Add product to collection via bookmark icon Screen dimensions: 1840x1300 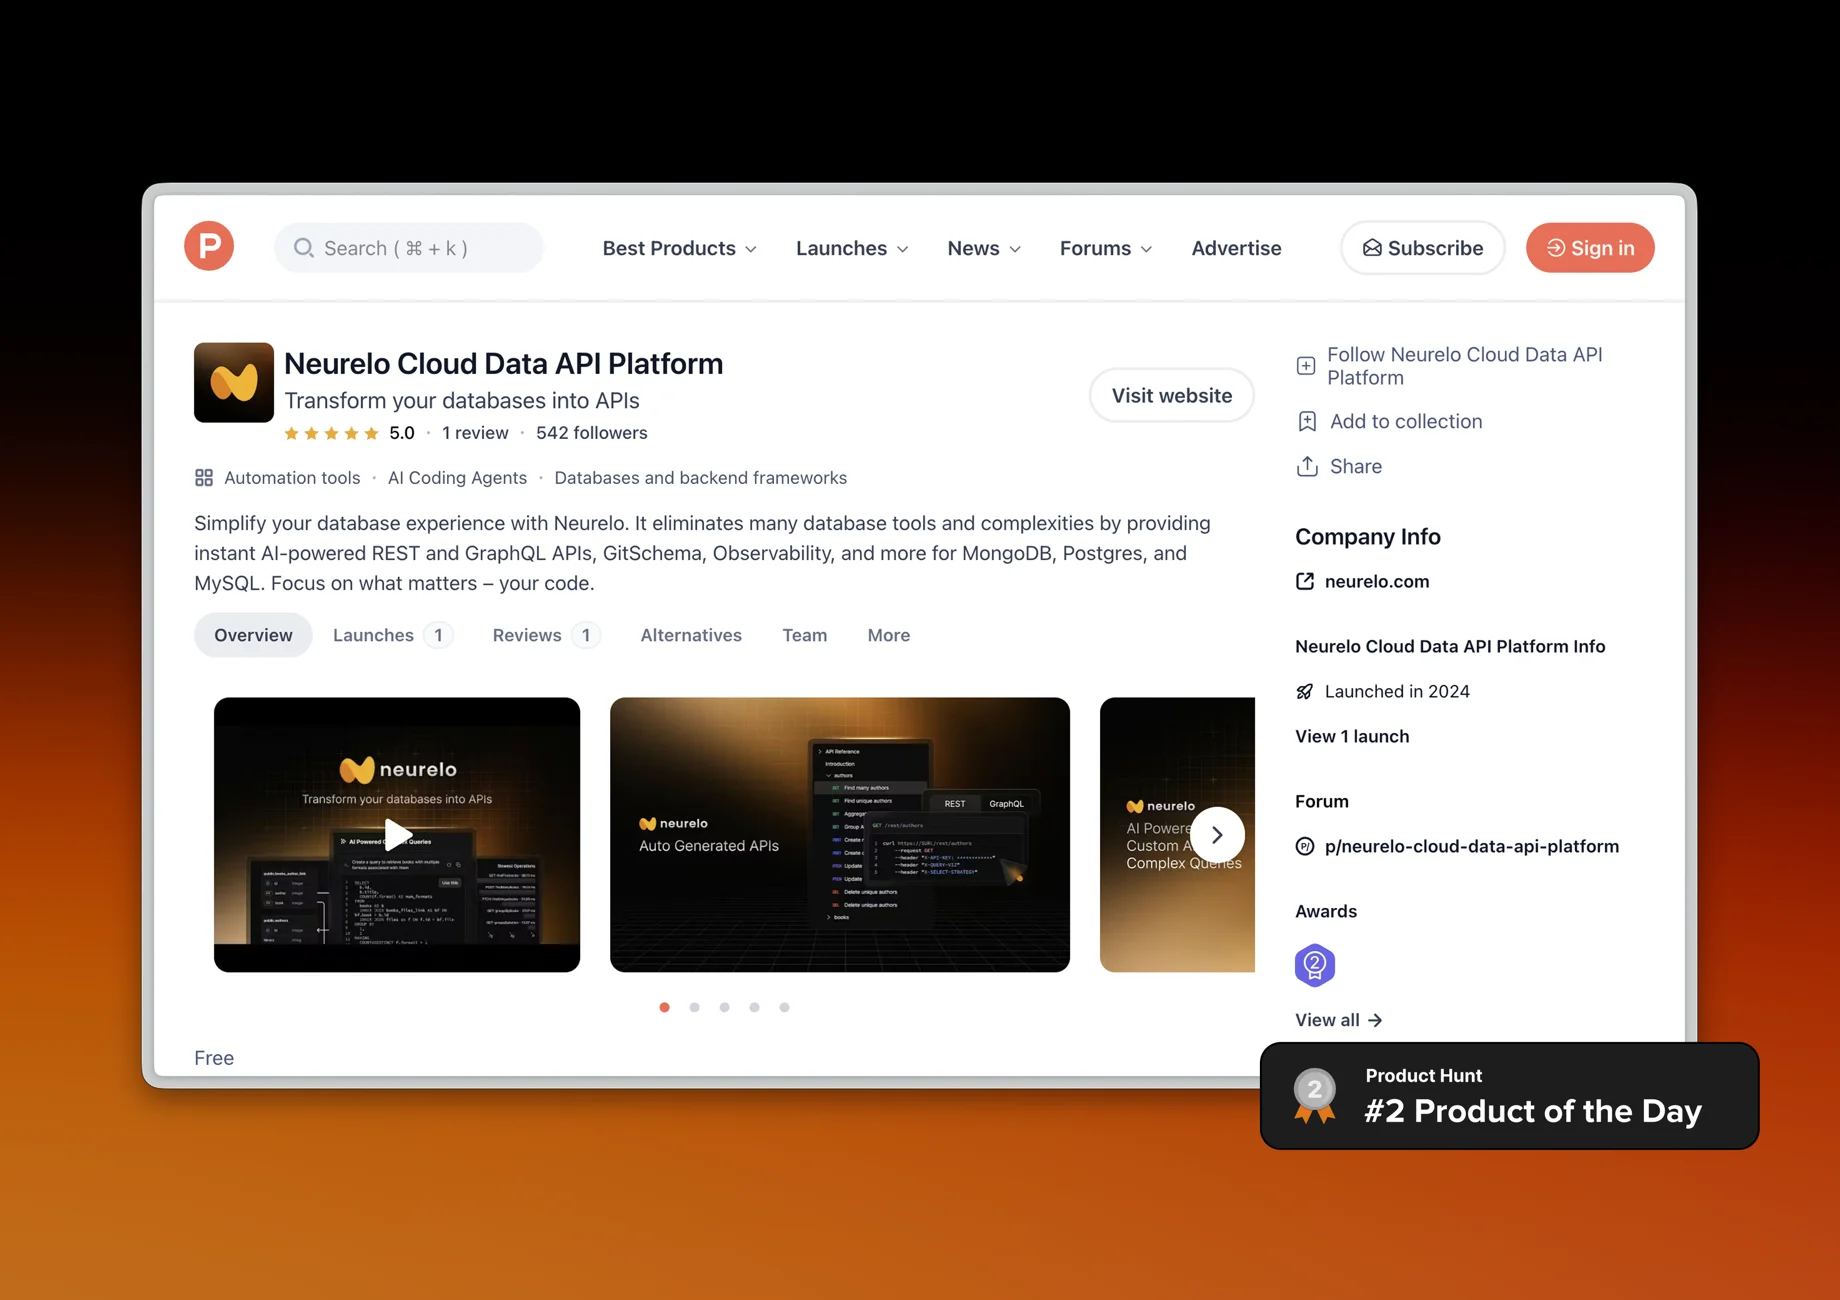pos(1306,421)
